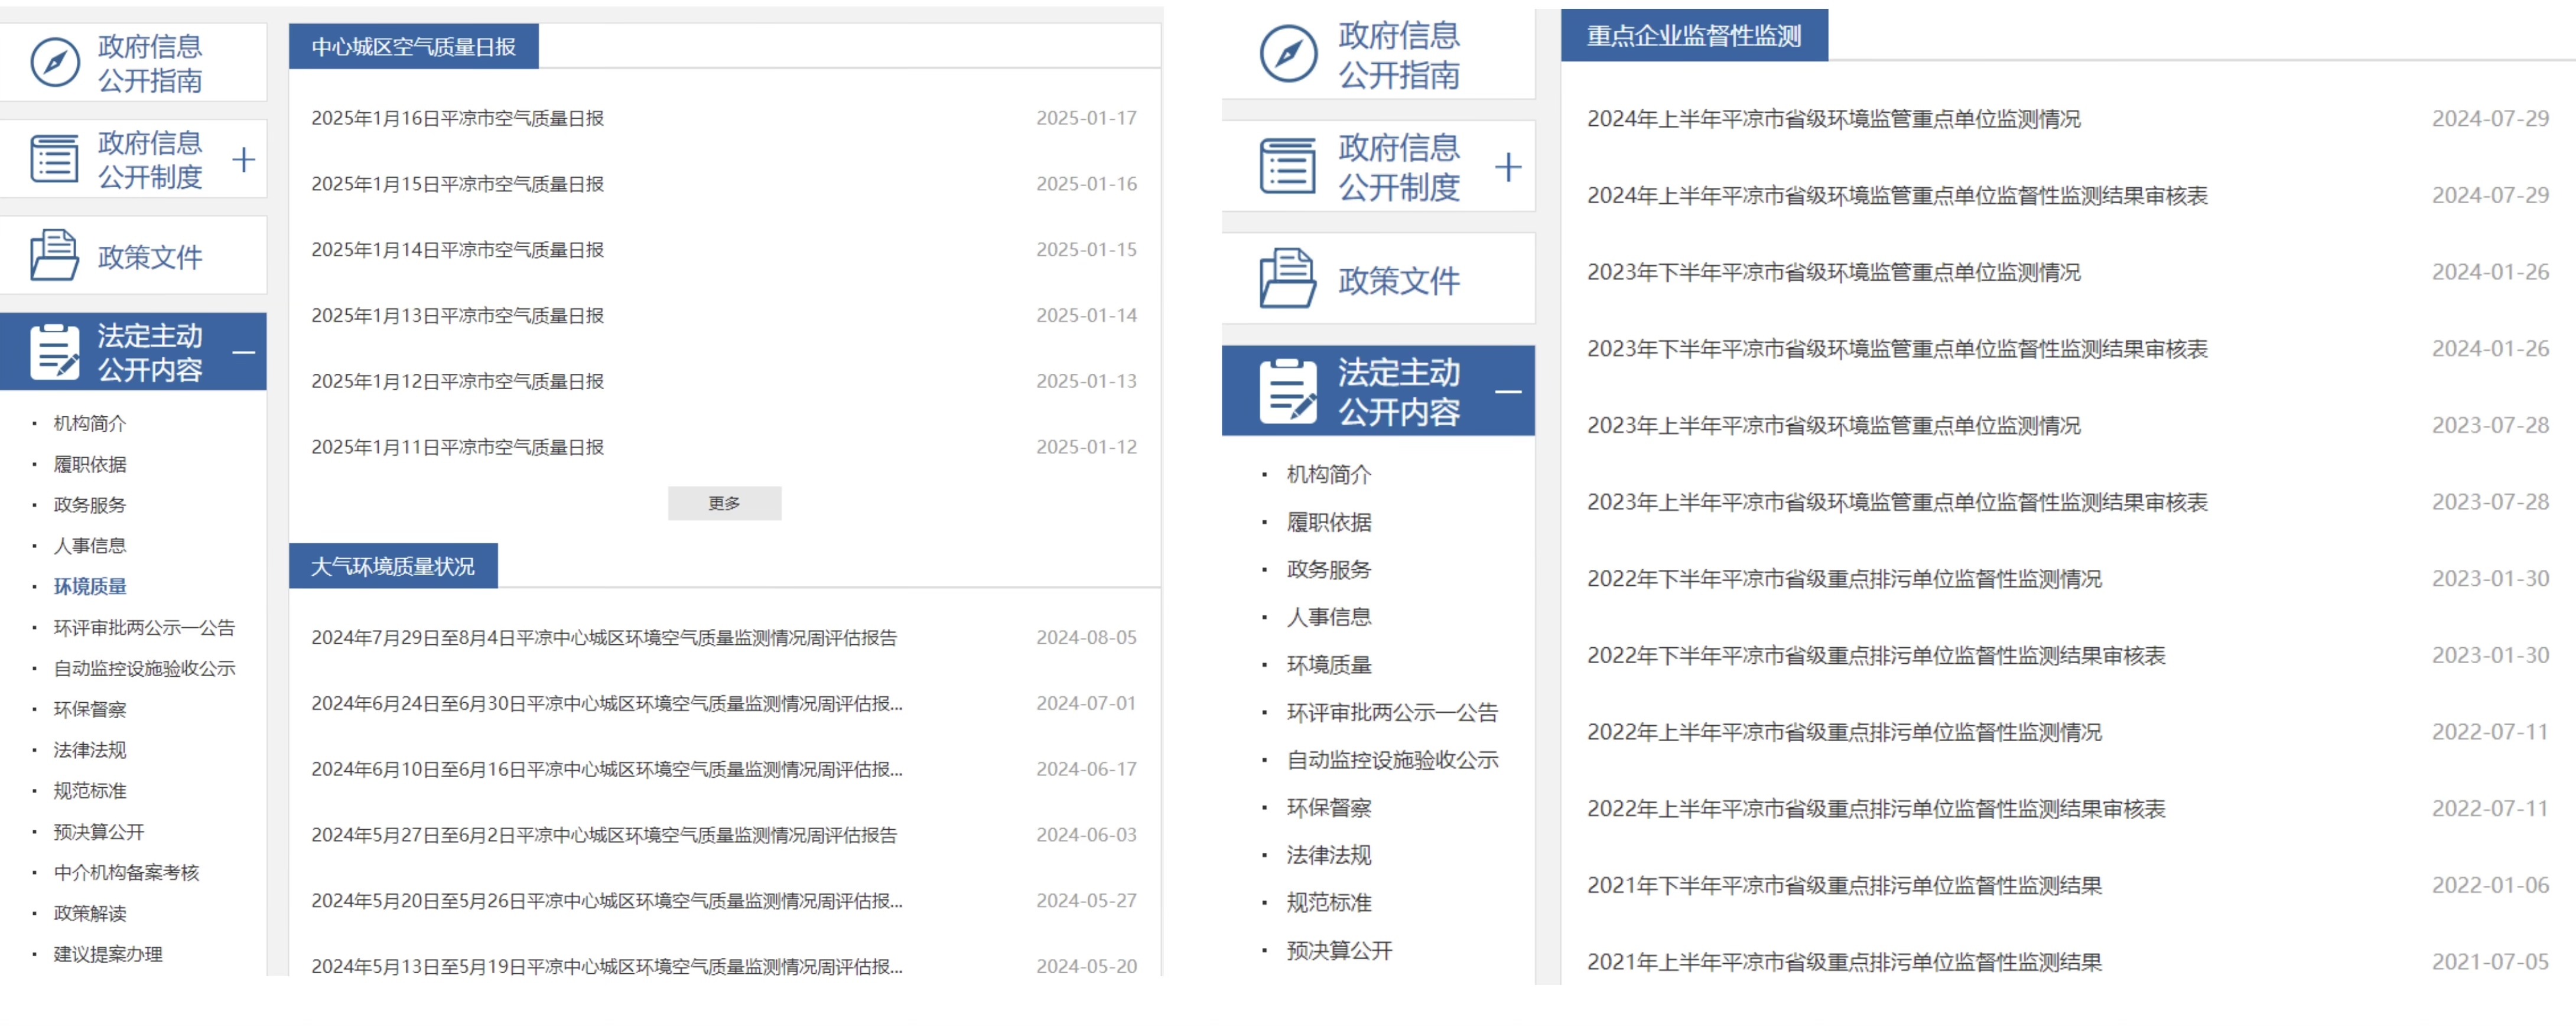Select 机构简介 in left panel menu
The width and height of the screenshot is (2576, 1027).
coord(90,423)
